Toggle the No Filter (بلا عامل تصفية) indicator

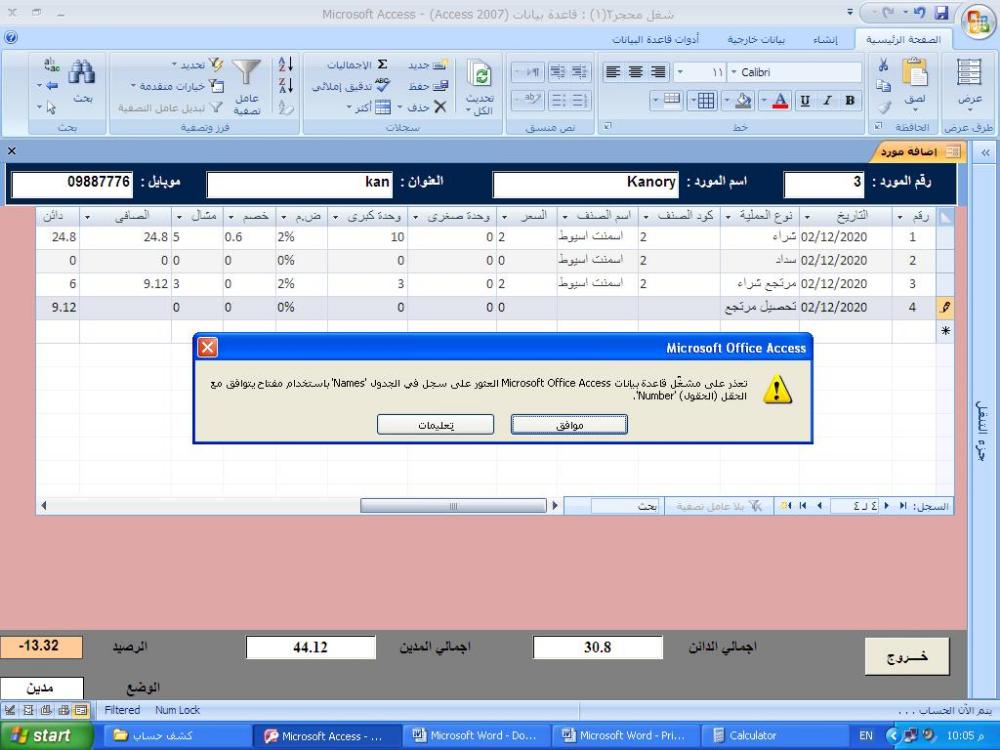click(x=719, y=506)
